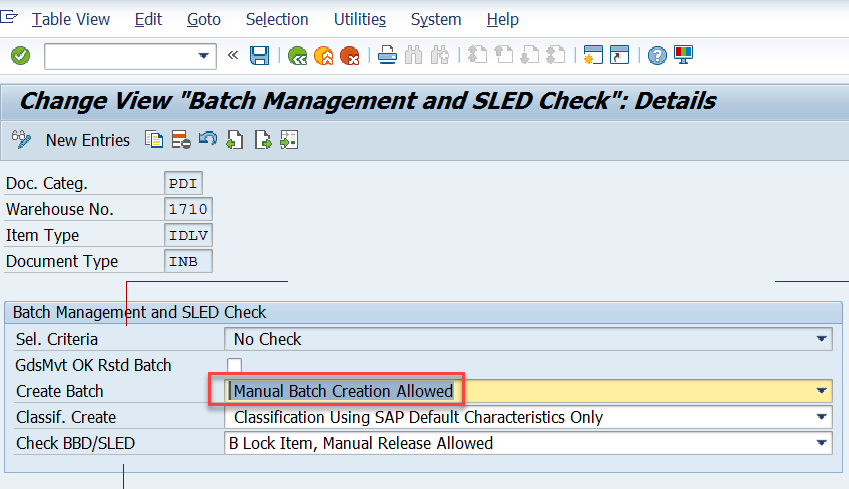The width and height of the screenshot is (849, 489).
Task: Click the Next Entry icon
Action: click(x=263, y=140)
